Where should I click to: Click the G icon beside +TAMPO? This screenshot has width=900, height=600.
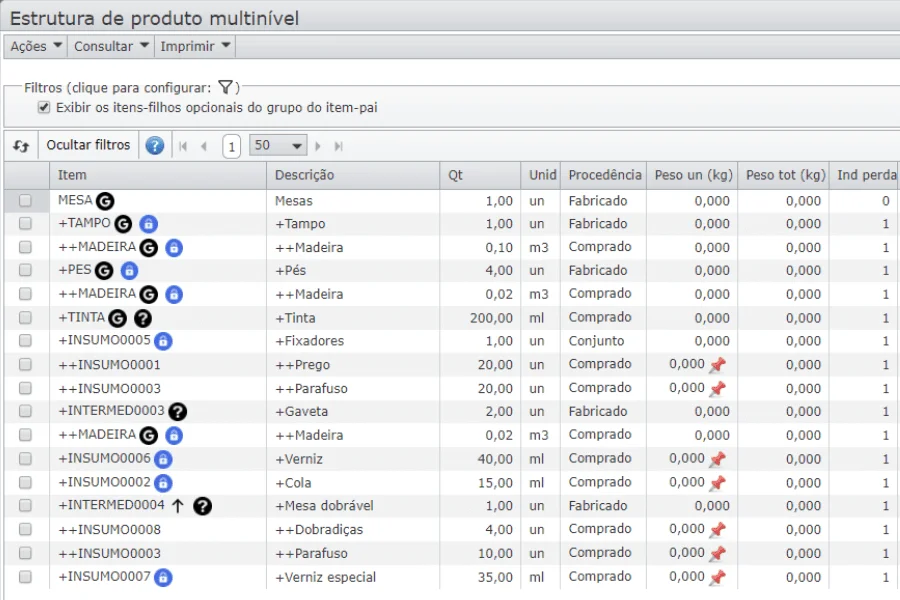[123, 224]
